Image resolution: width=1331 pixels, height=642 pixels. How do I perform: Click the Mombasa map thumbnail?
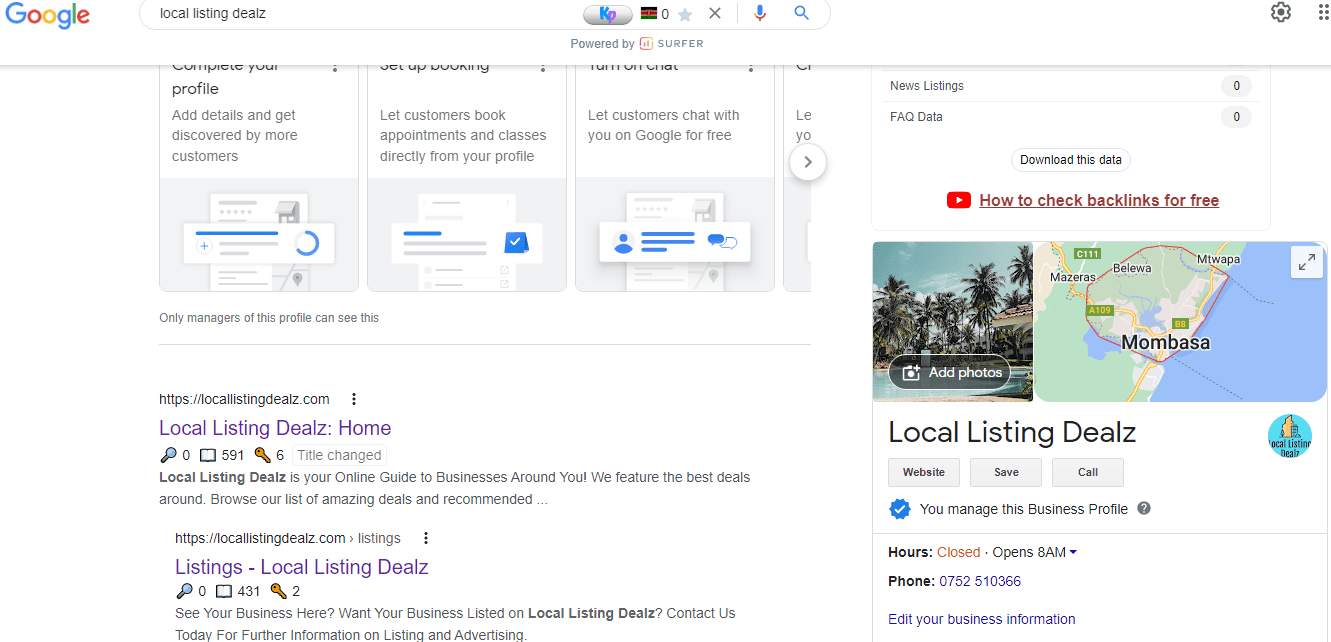(x=1180, y=321)
